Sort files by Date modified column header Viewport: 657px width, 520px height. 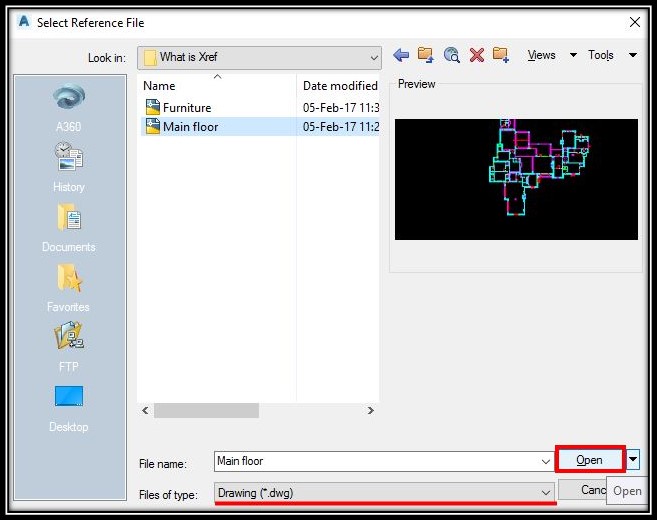(x=339, y=85)
